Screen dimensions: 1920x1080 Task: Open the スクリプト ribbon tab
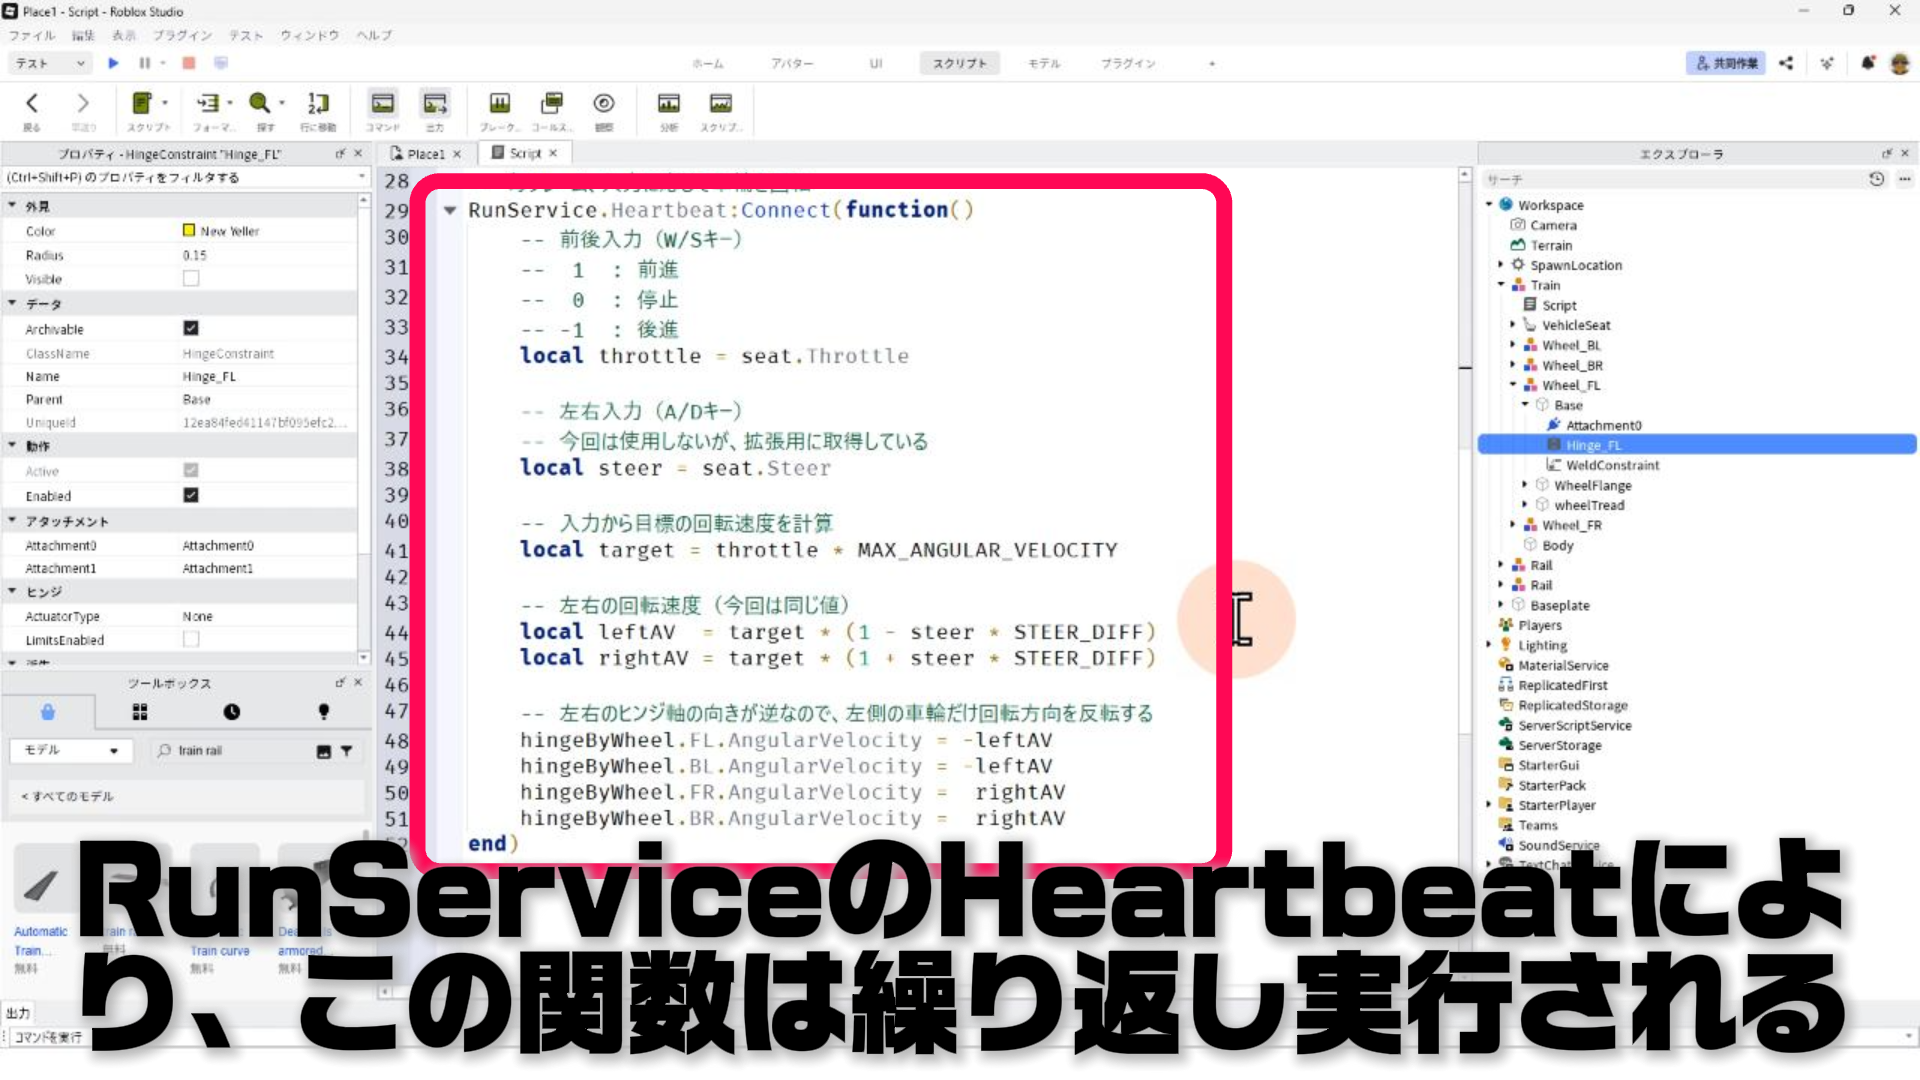(959, 63)
